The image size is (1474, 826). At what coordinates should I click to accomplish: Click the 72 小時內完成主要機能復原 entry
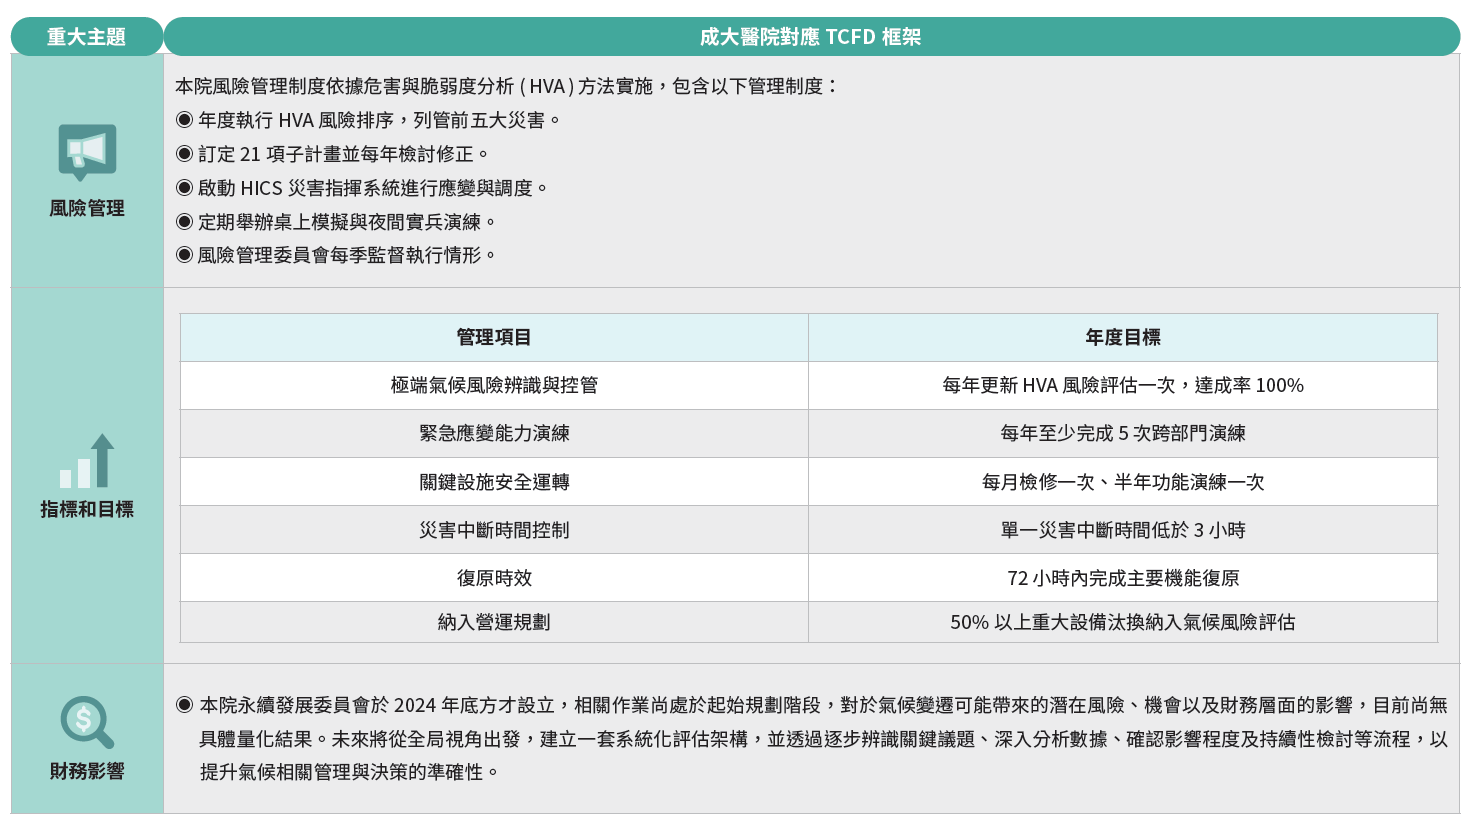click(1122, 577)
